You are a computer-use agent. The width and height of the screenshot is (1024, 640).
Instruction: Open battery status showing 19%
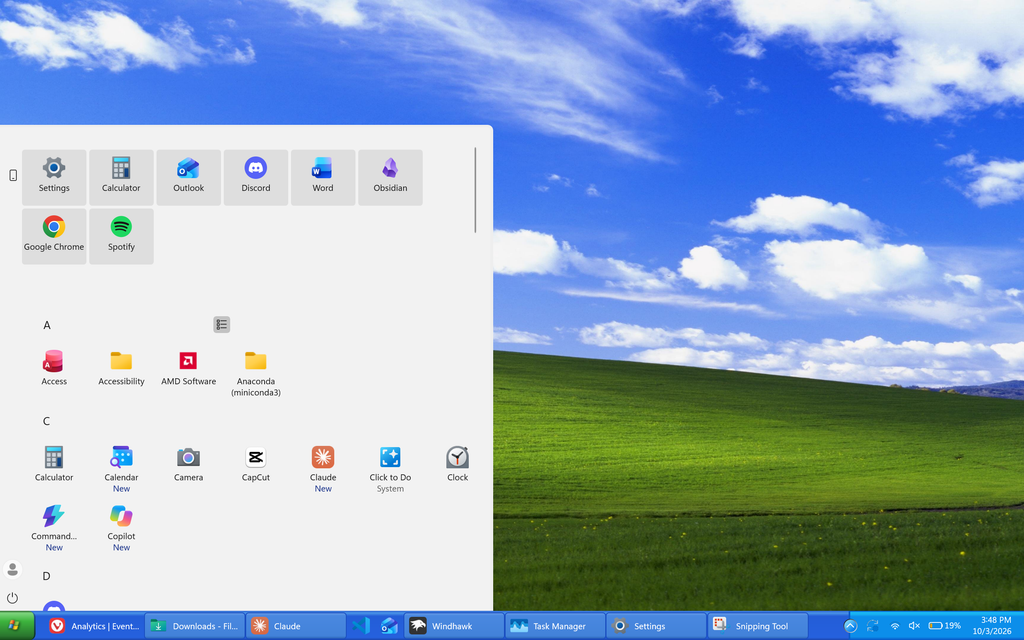(944, 626)
